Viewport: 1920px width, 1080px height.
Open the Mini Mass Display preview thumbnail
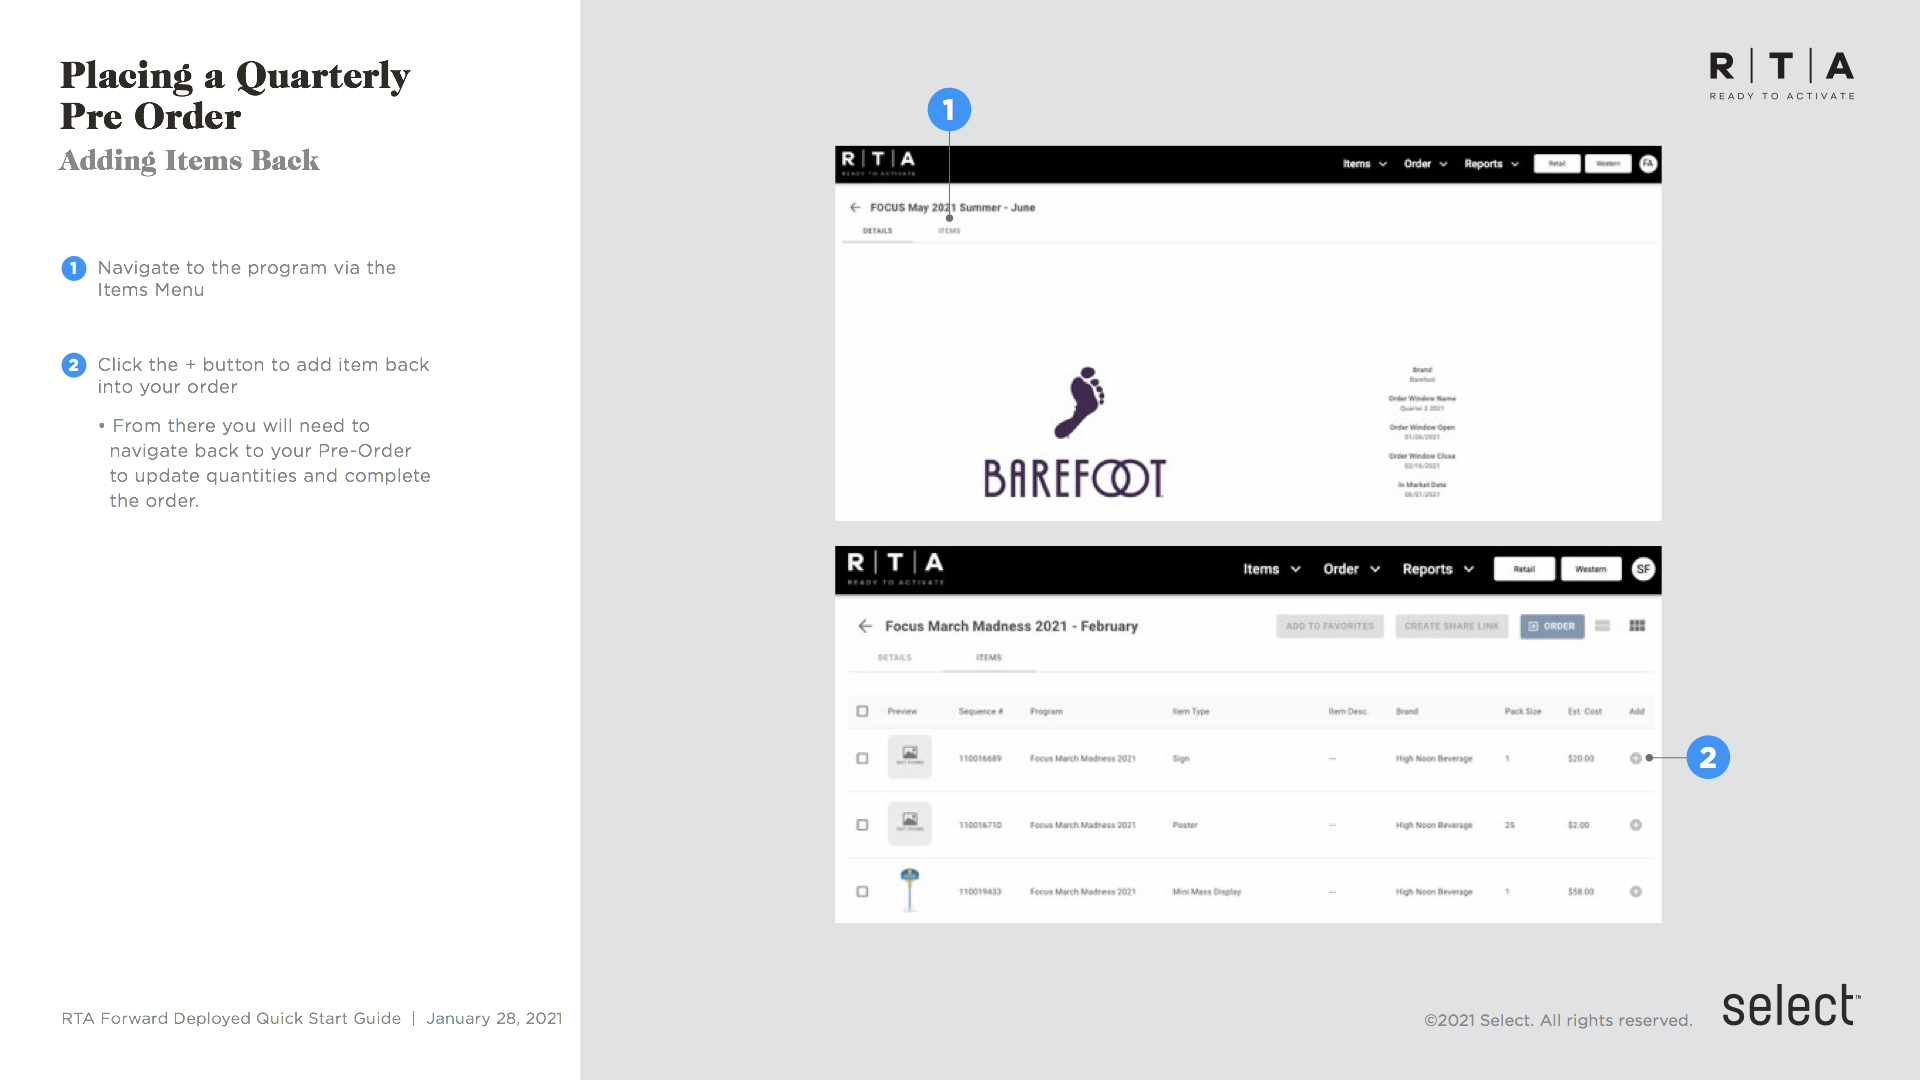(909, 890)
